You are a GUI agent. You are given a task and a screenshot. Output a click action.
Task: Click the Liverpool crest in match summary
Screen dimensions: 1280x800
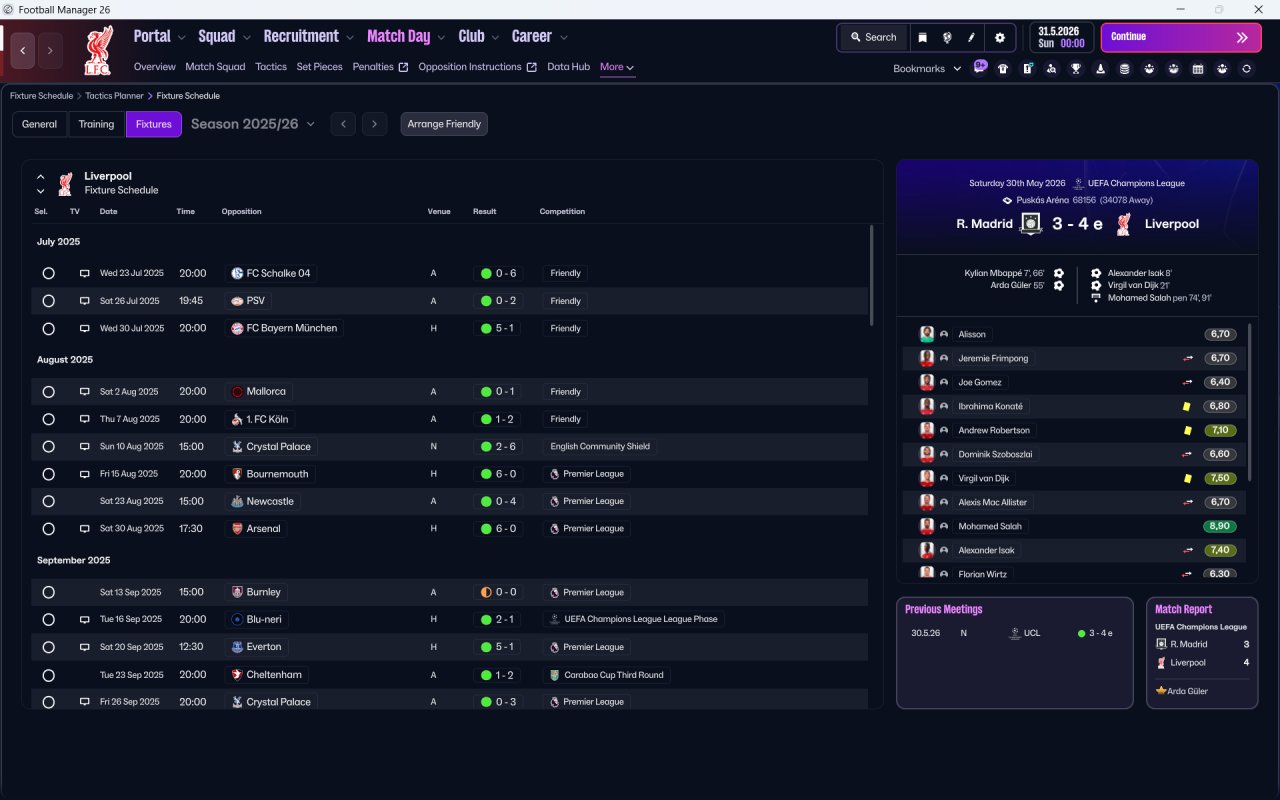pos(1123,224)
